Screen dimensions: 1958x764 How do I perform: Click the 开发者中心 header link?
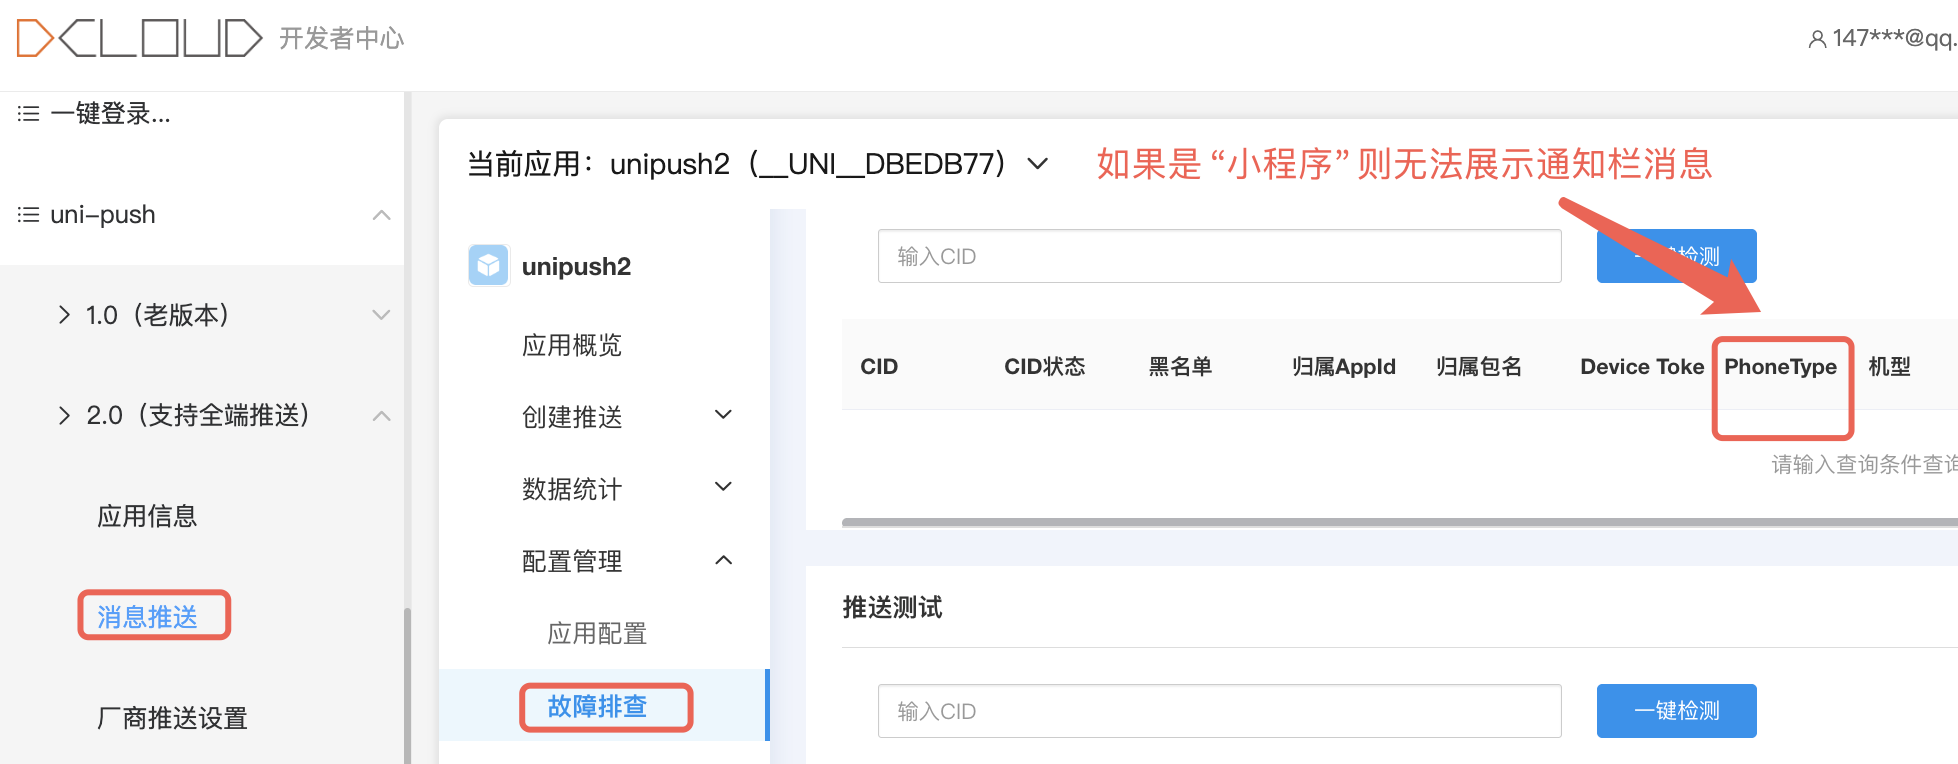pyautogui.click(x=342, y=39)
